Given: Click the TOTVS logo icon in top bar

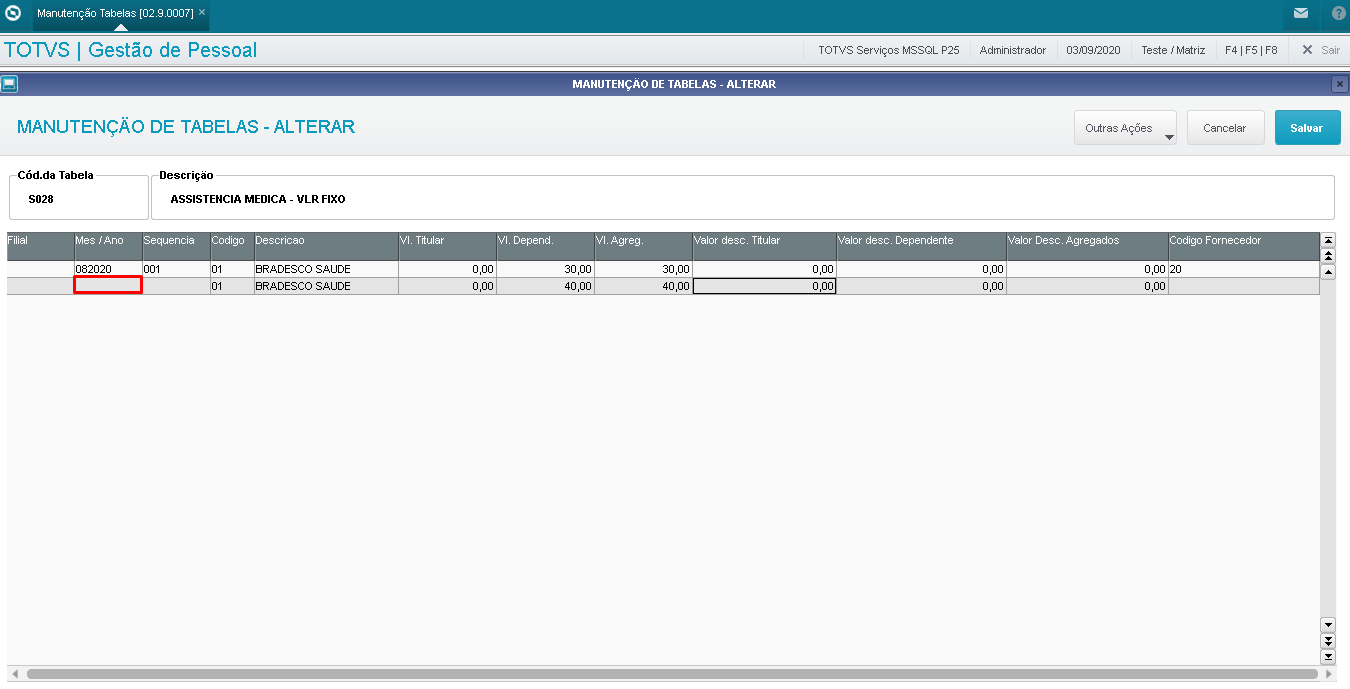Looking at the screenshot, I should coord(13,14).
